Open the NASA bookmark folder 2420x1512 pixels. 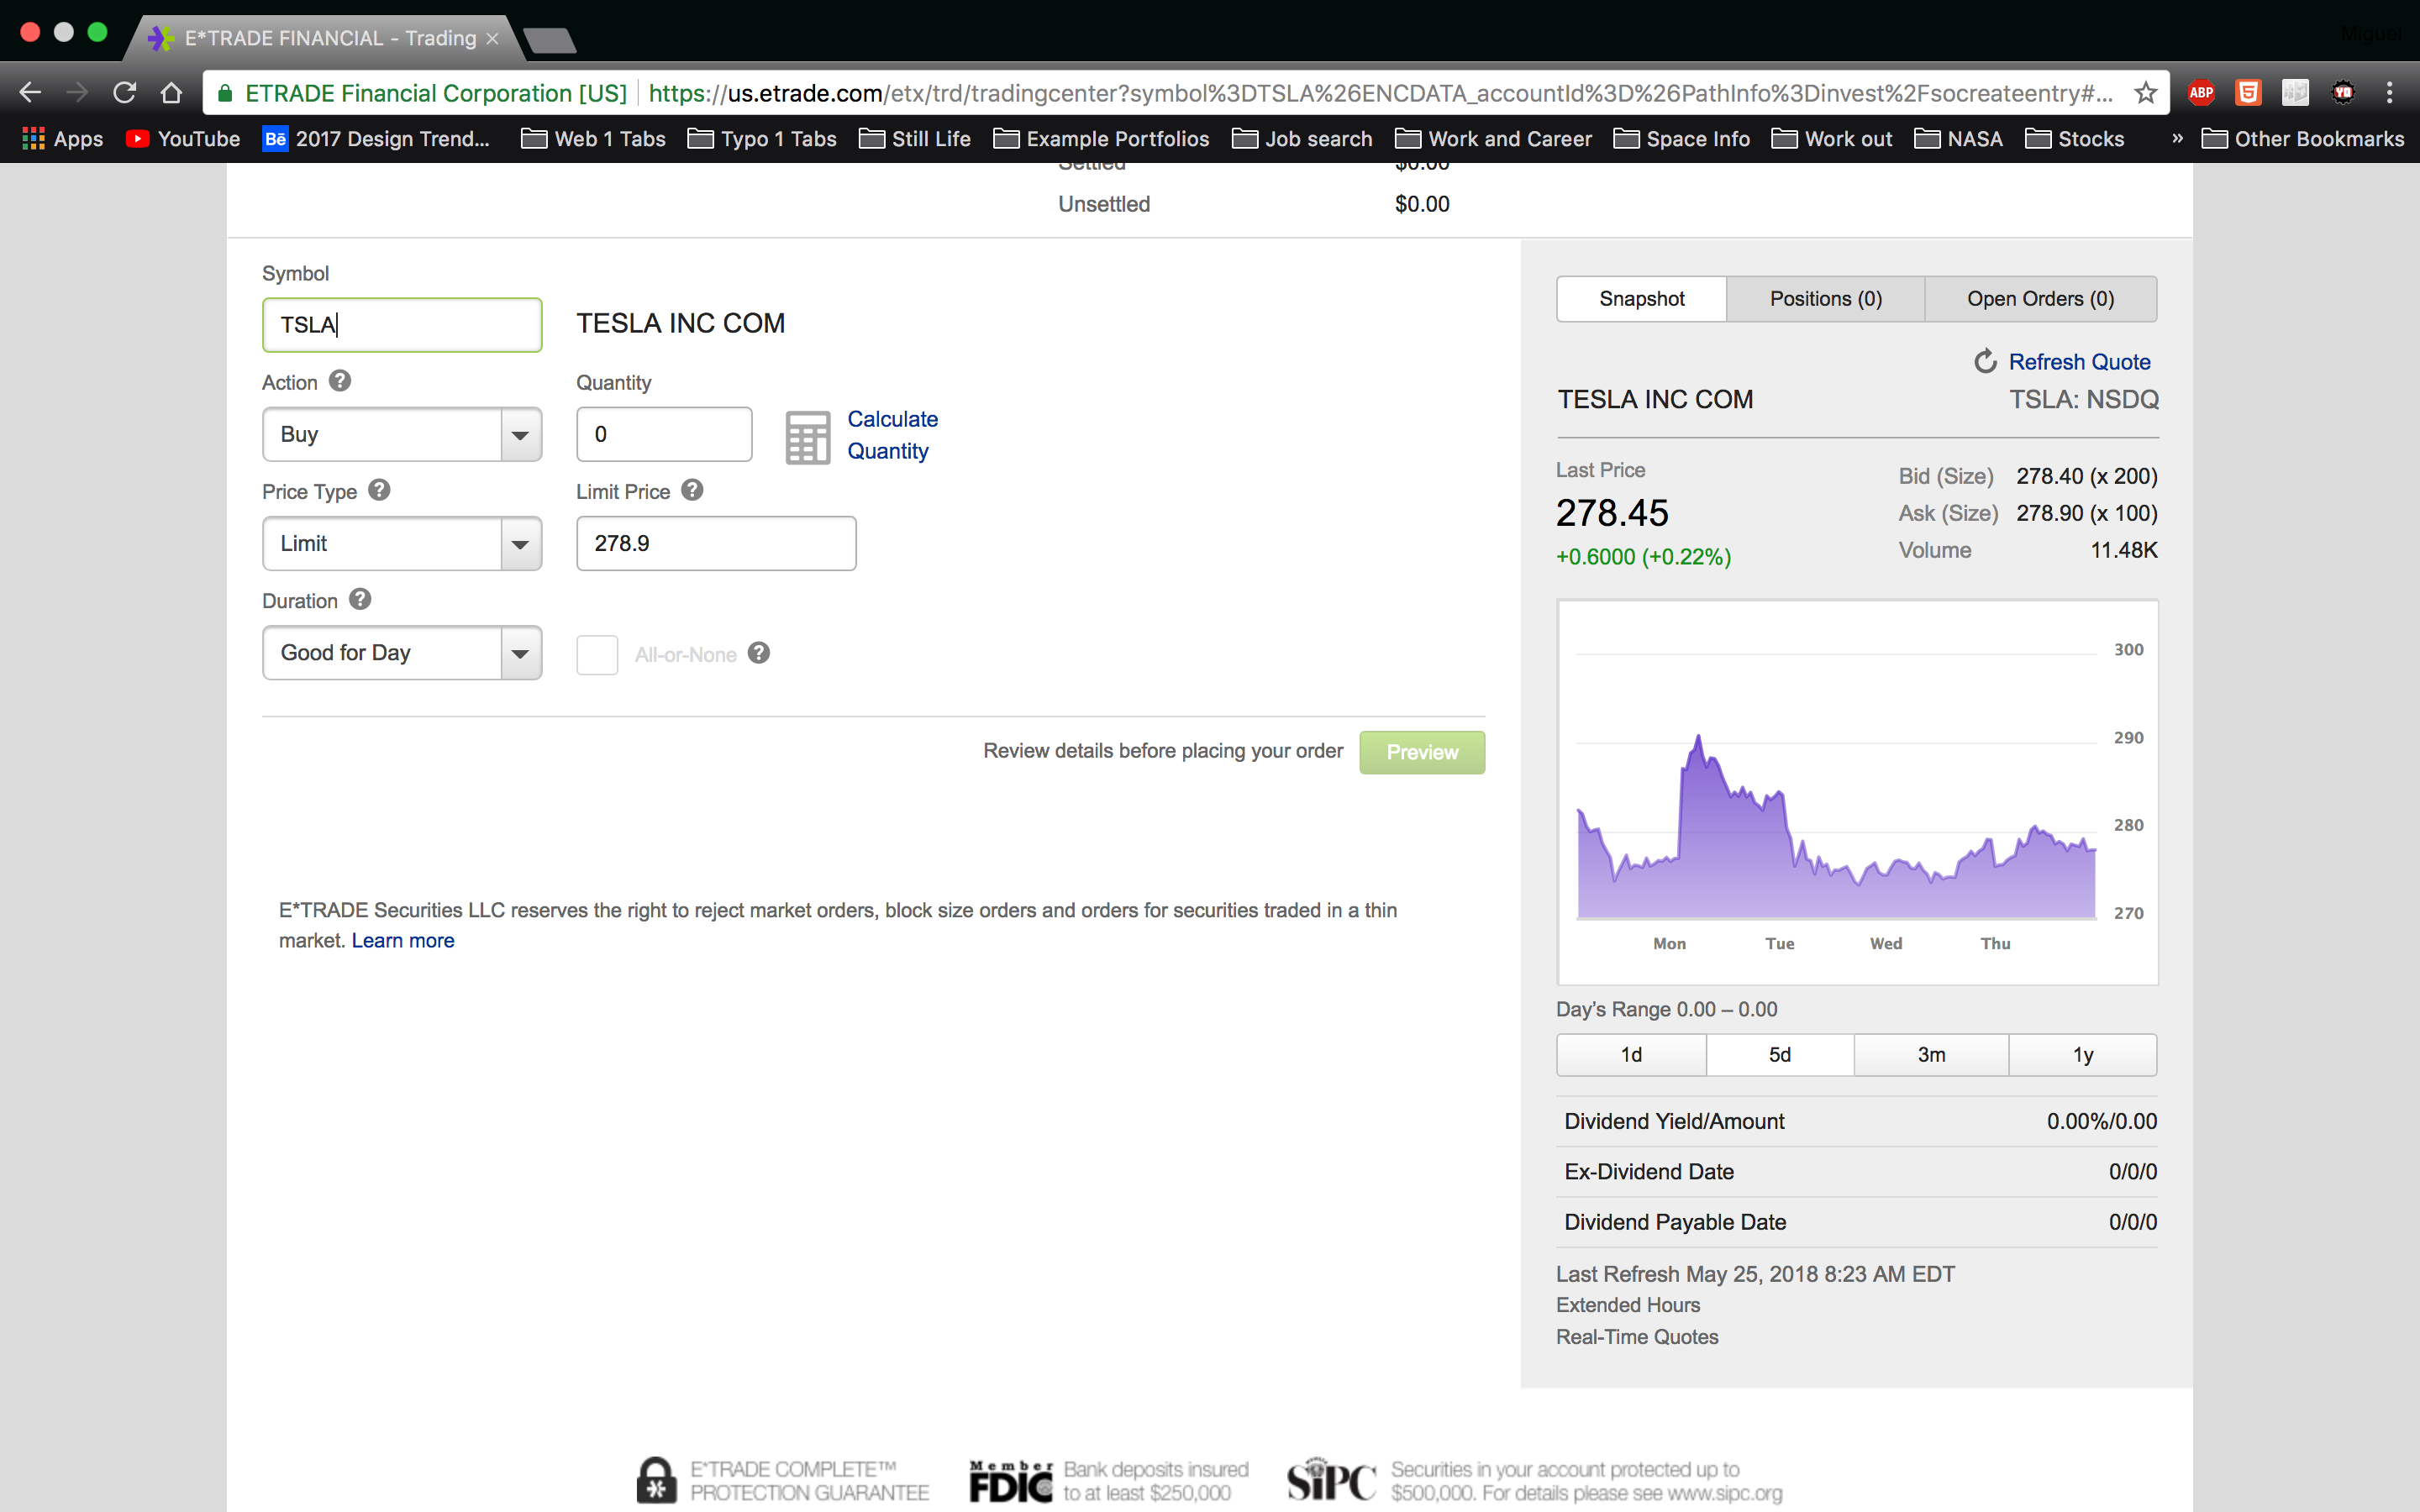1958,139
